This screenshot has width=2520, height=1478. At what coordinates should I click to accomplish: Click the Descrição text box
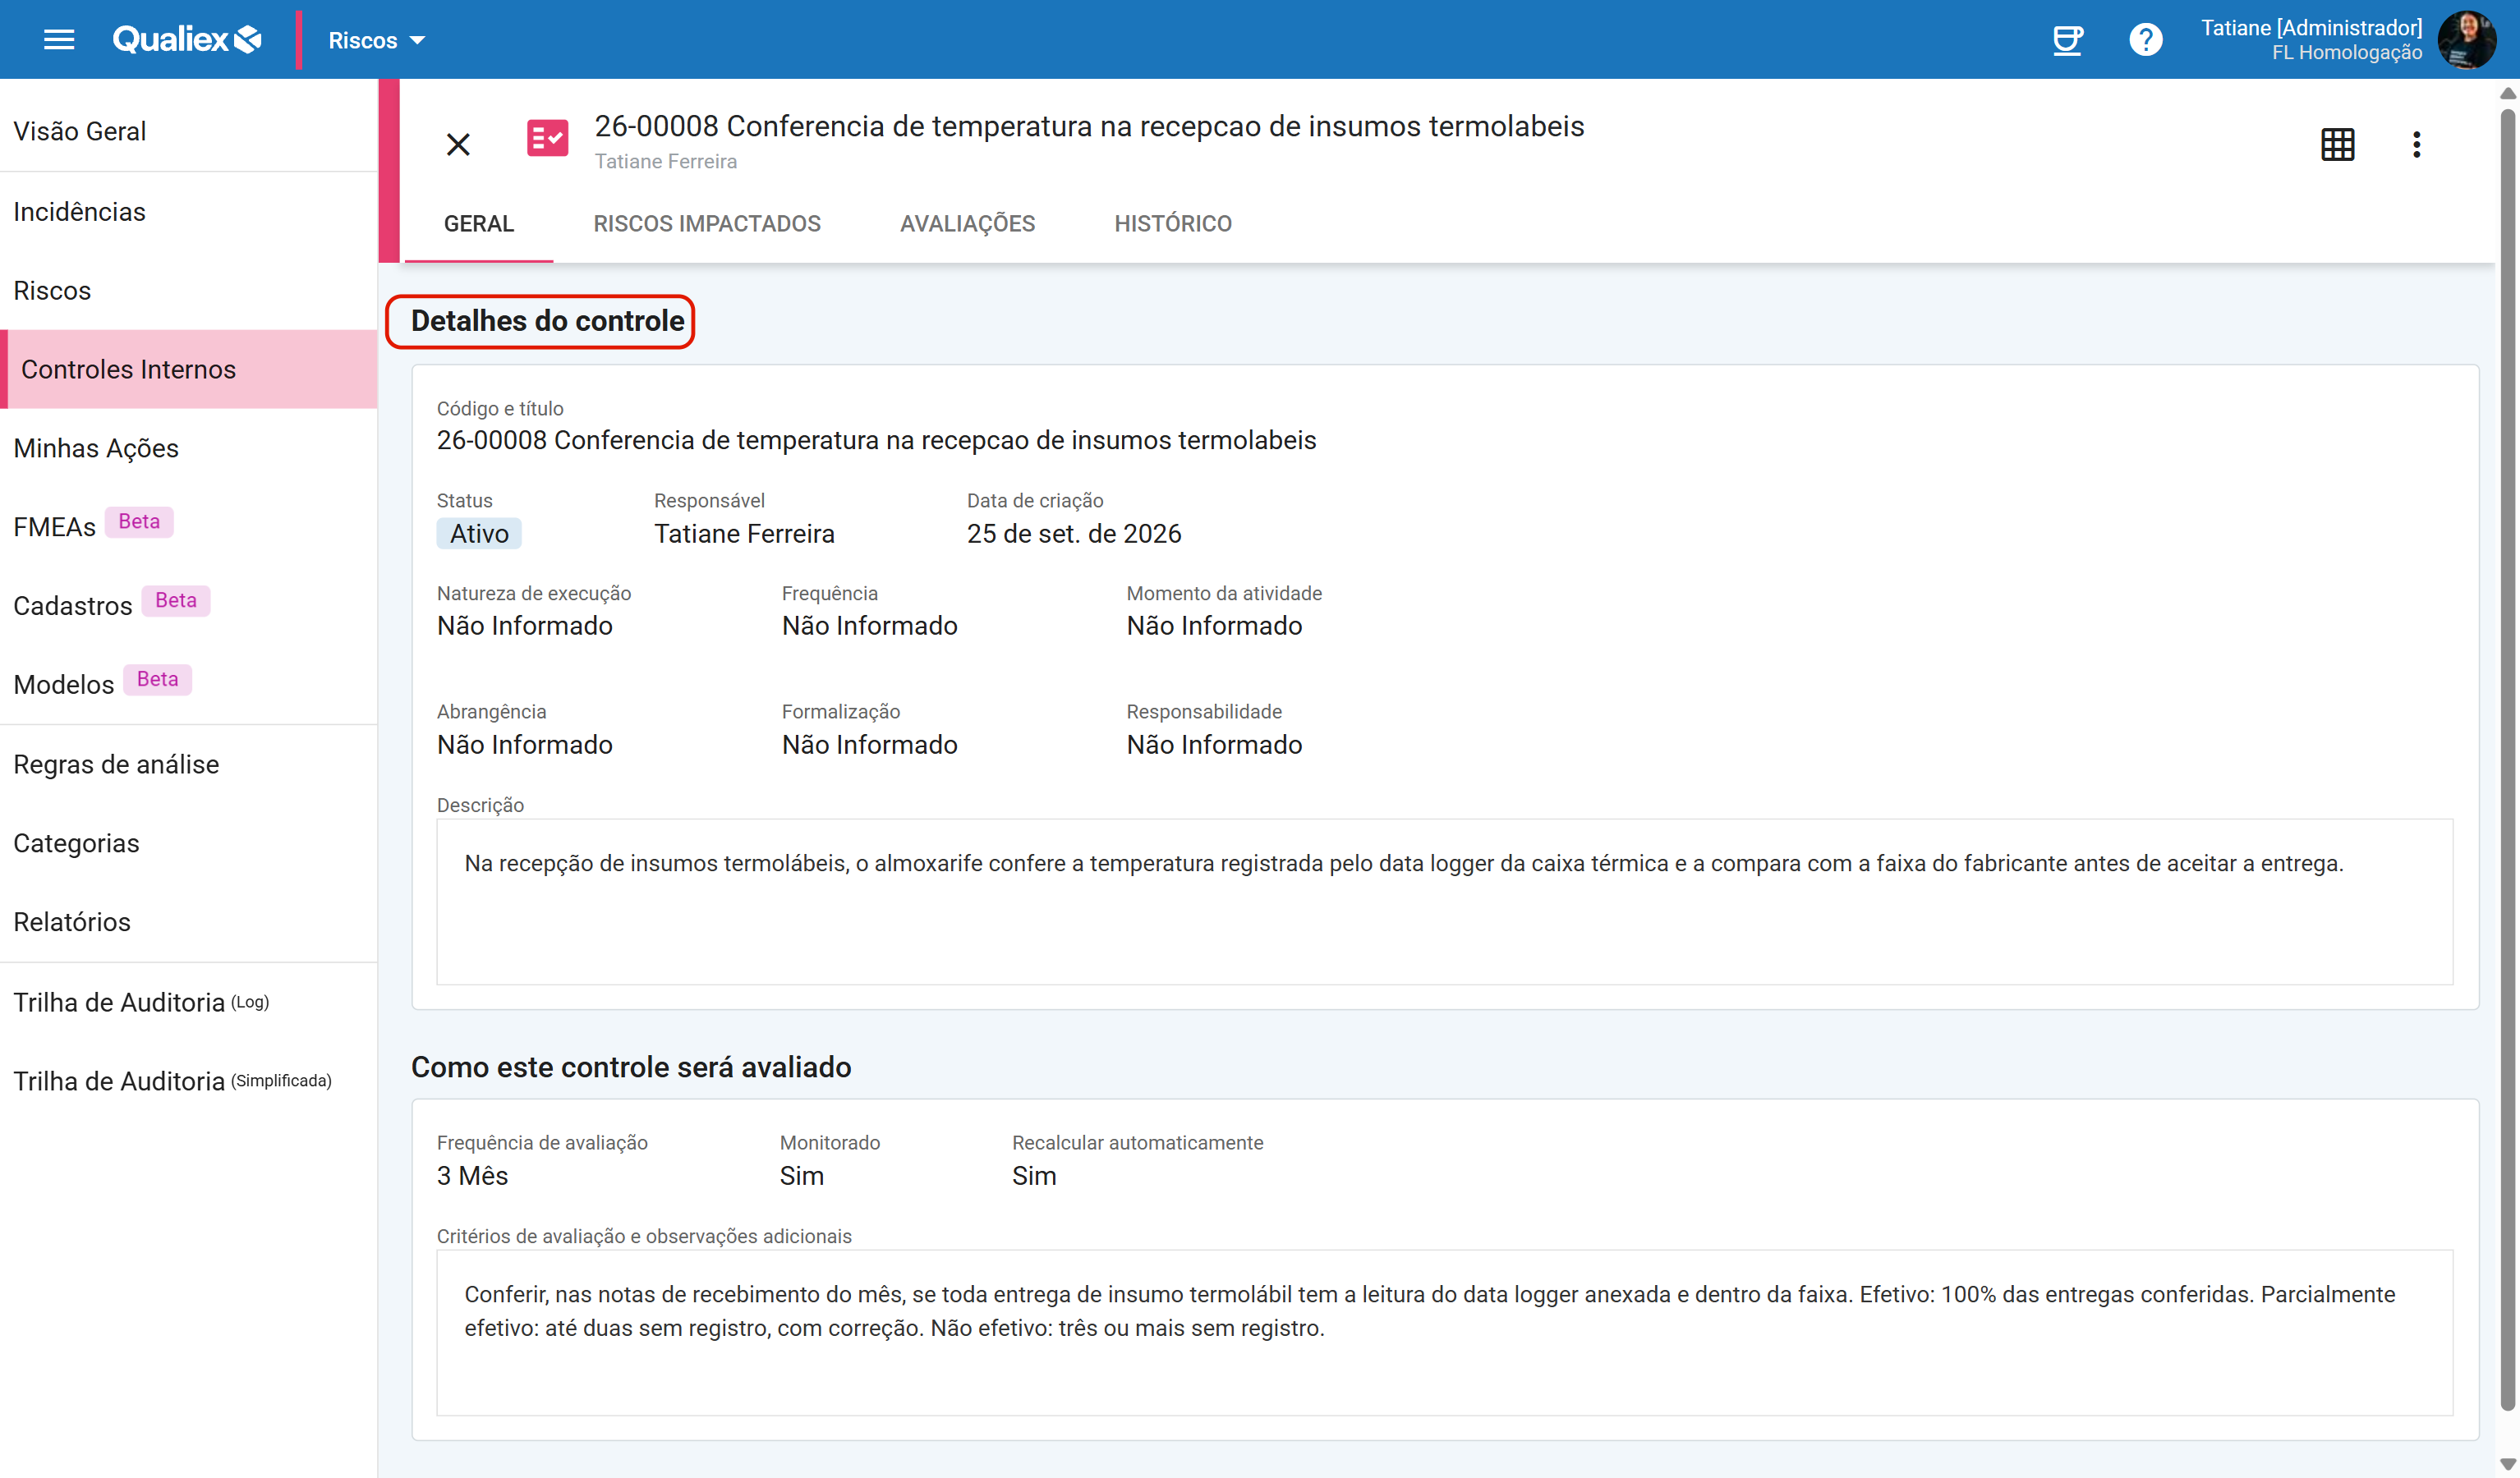point(1444,902)
